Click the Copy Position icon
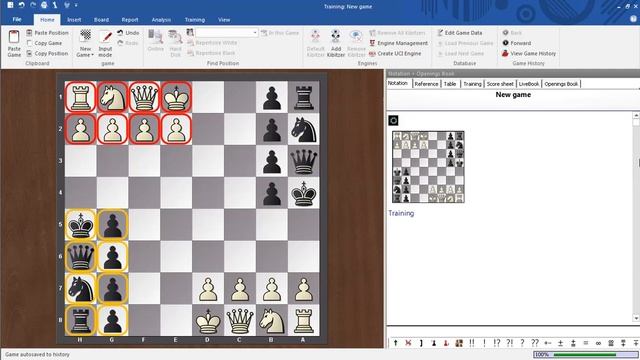This screenshot has width=640, height=360. 29,53
